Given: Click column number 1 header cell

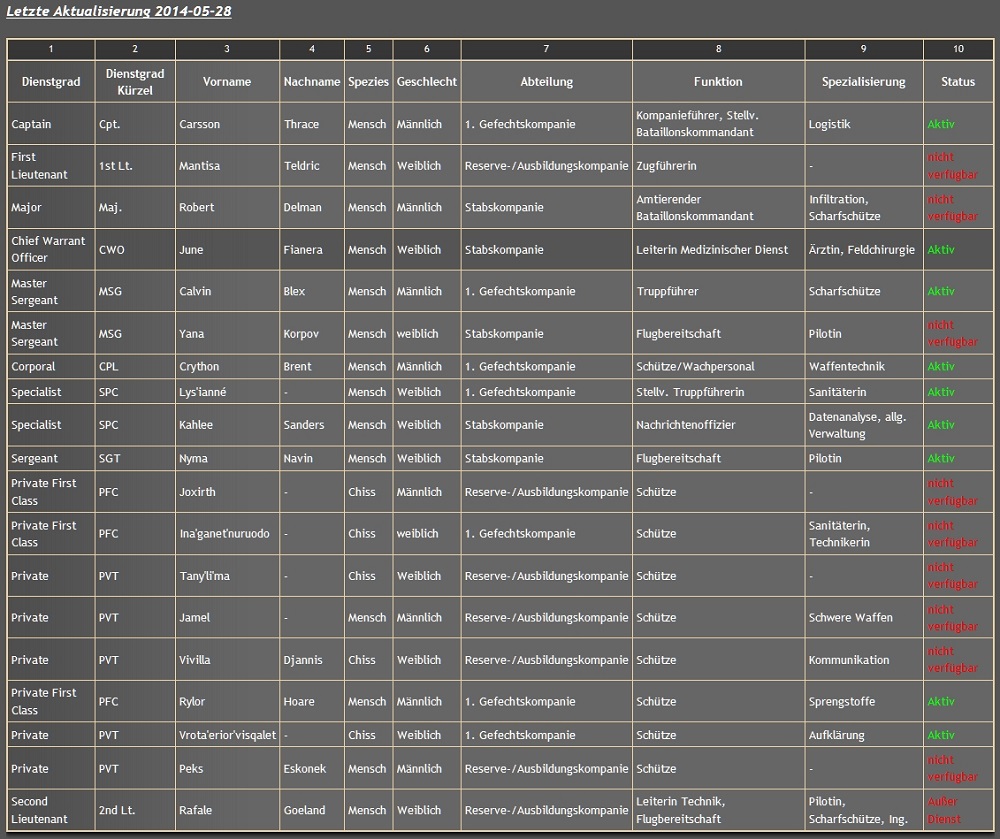Looking at the screenshot, I should point(51,49).
